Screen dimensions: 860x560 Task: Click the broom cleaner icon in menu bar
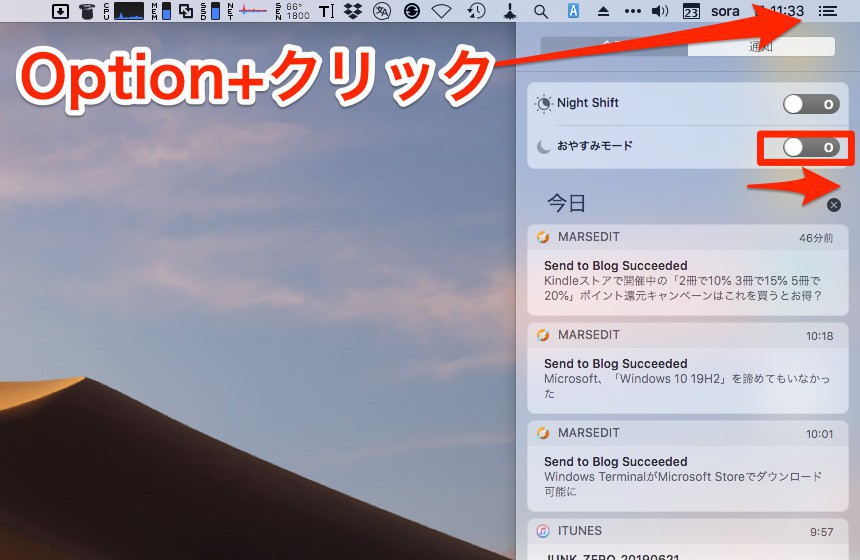[x=510, y=11]
